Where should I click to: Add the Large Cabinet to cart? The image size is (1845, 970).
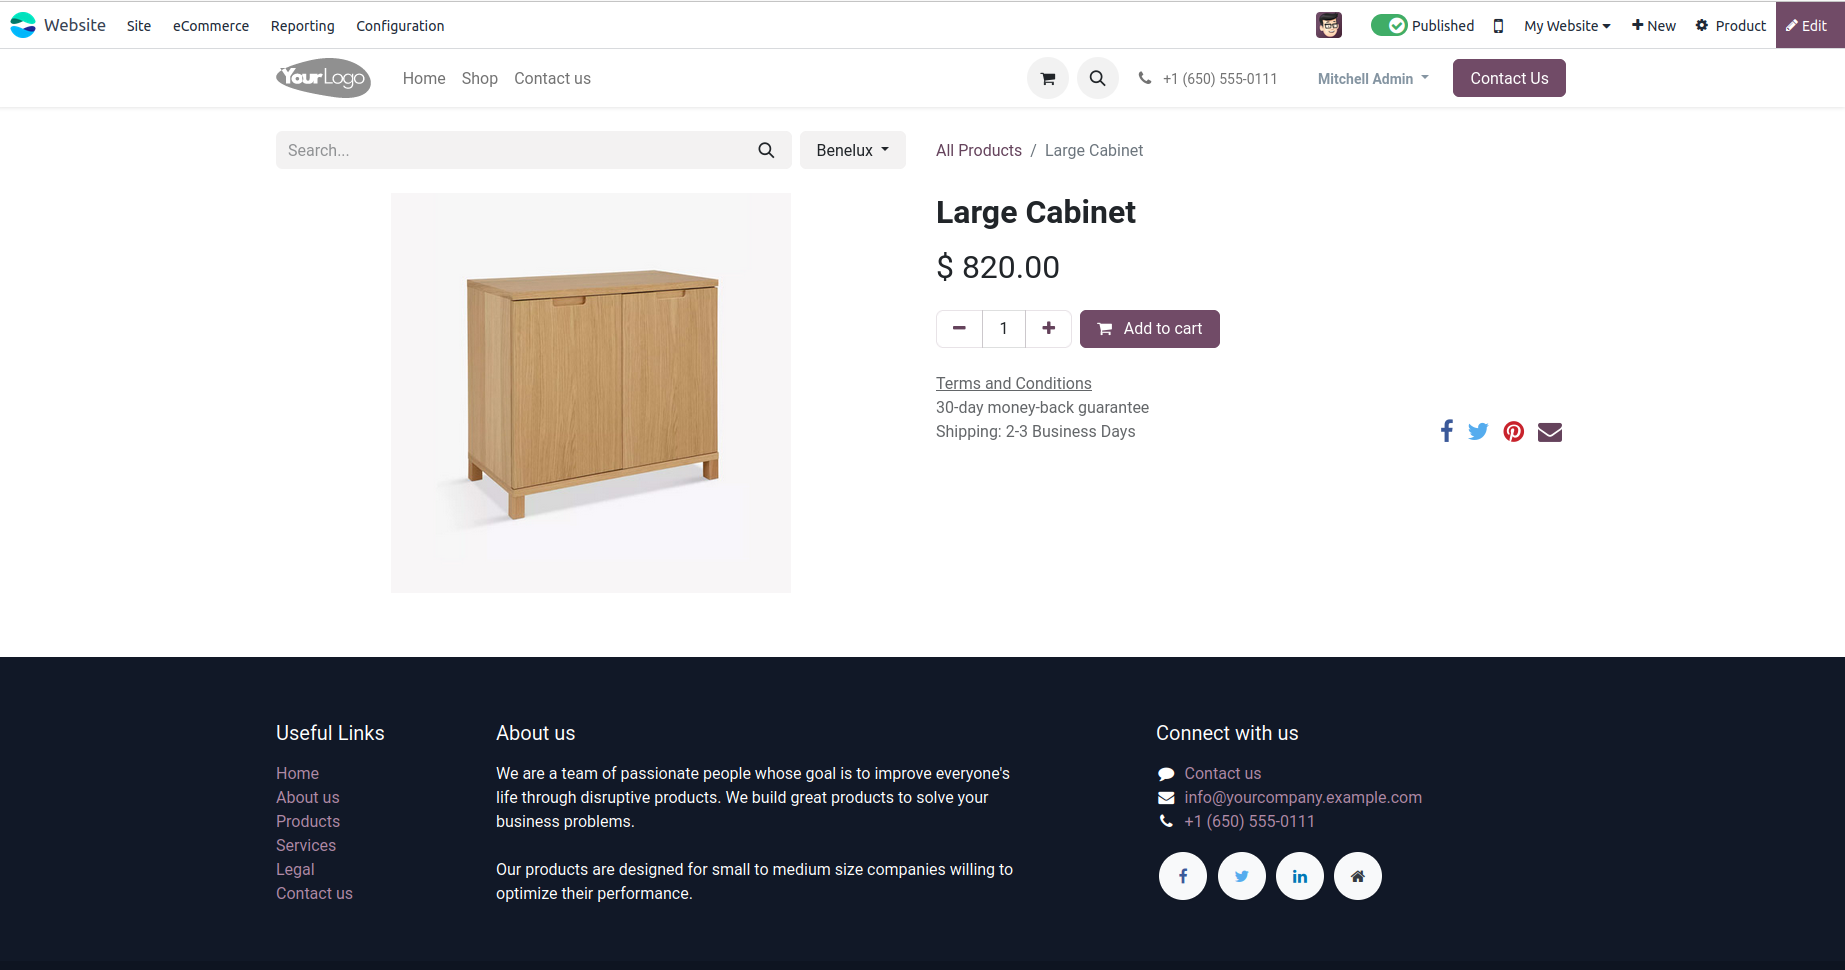click(1150, 329)
